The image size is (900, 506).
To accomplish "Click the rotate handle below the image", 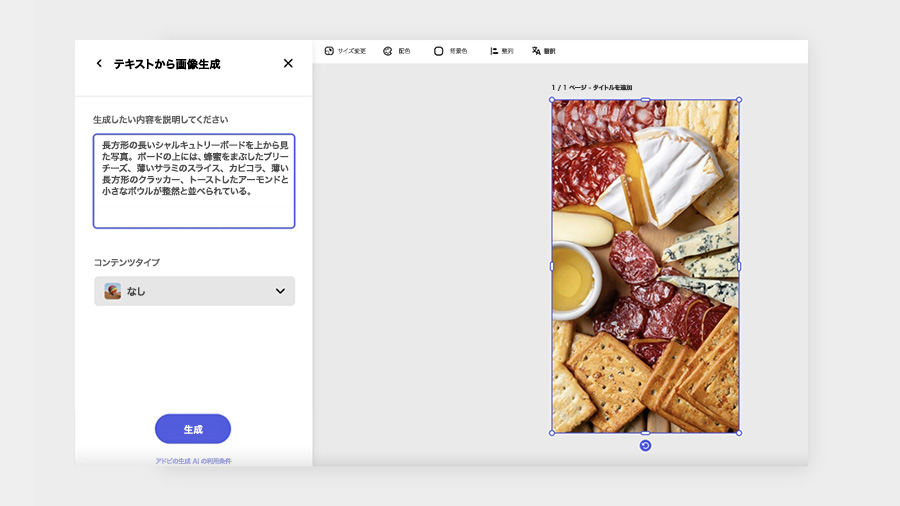I will point(645,446).
